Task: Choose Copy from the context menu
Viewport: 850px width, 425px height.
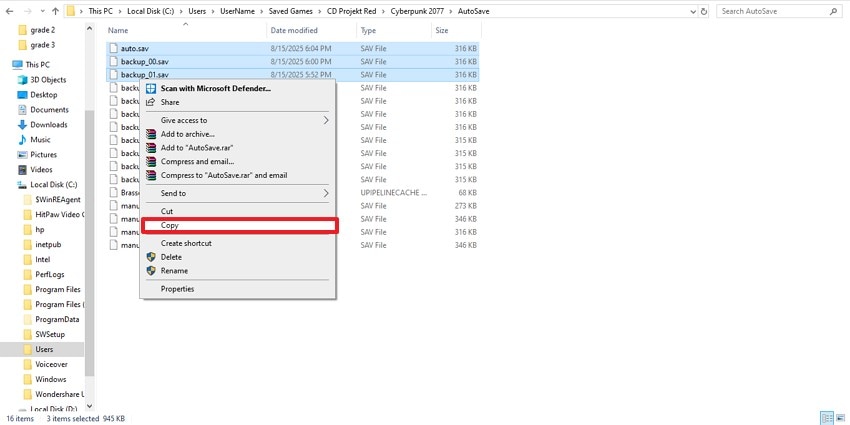Action: click(x=238, y=225)
